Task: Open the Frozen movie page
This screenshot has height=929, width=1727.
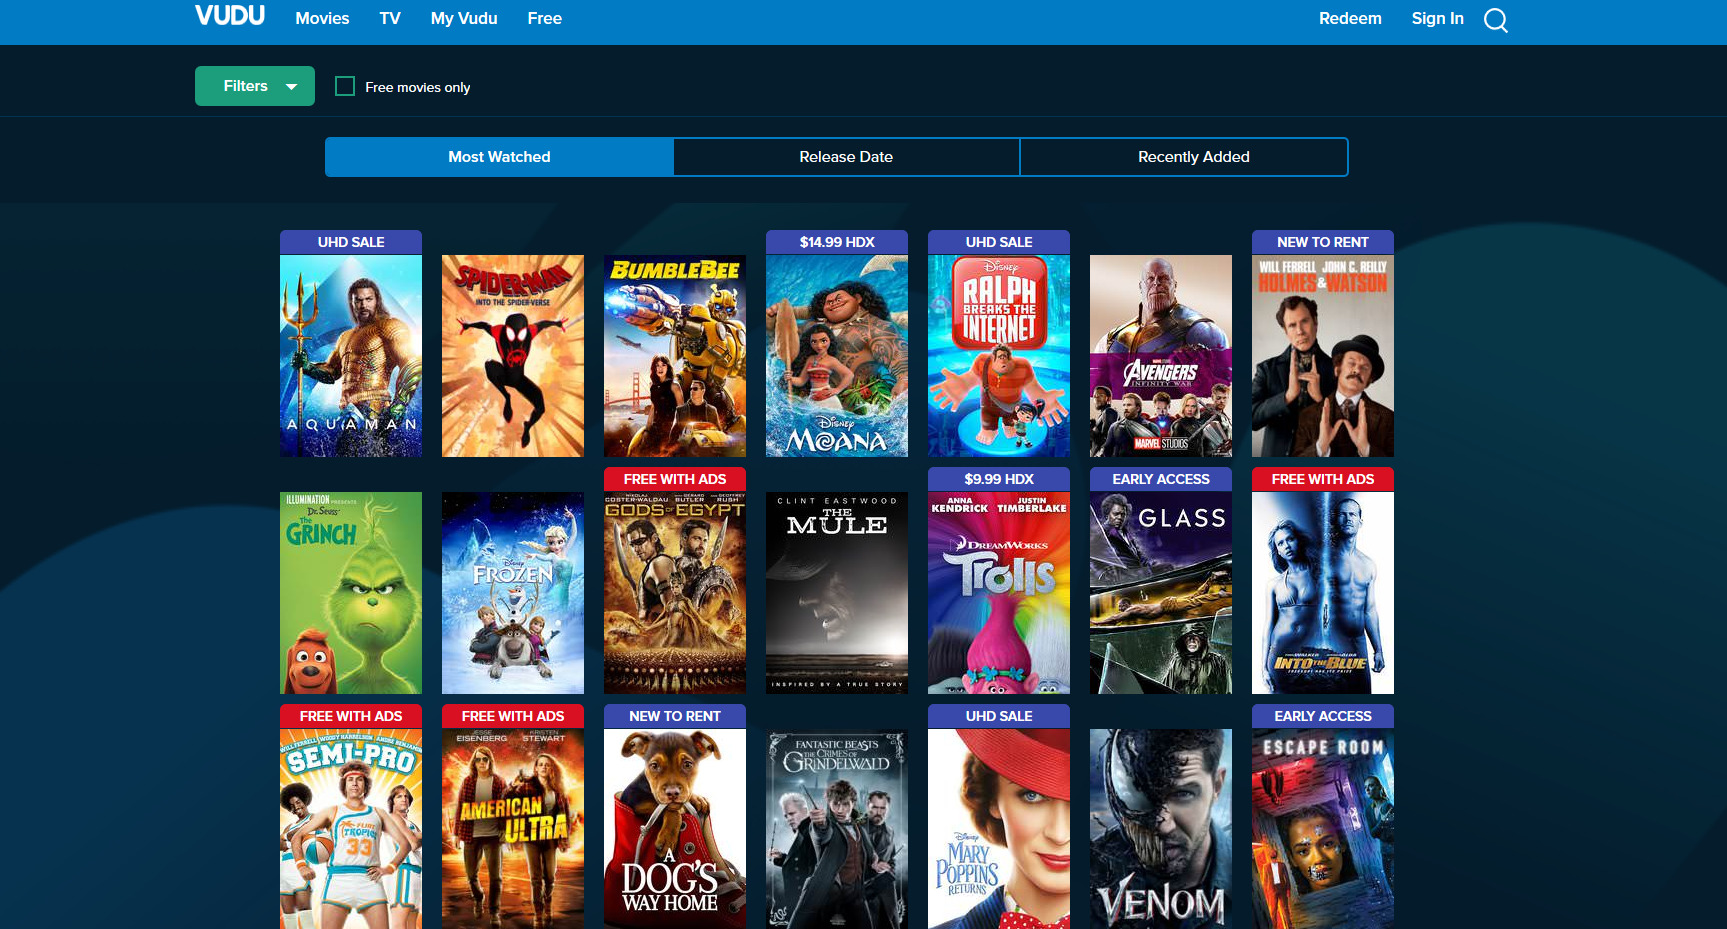Action: 512,592
